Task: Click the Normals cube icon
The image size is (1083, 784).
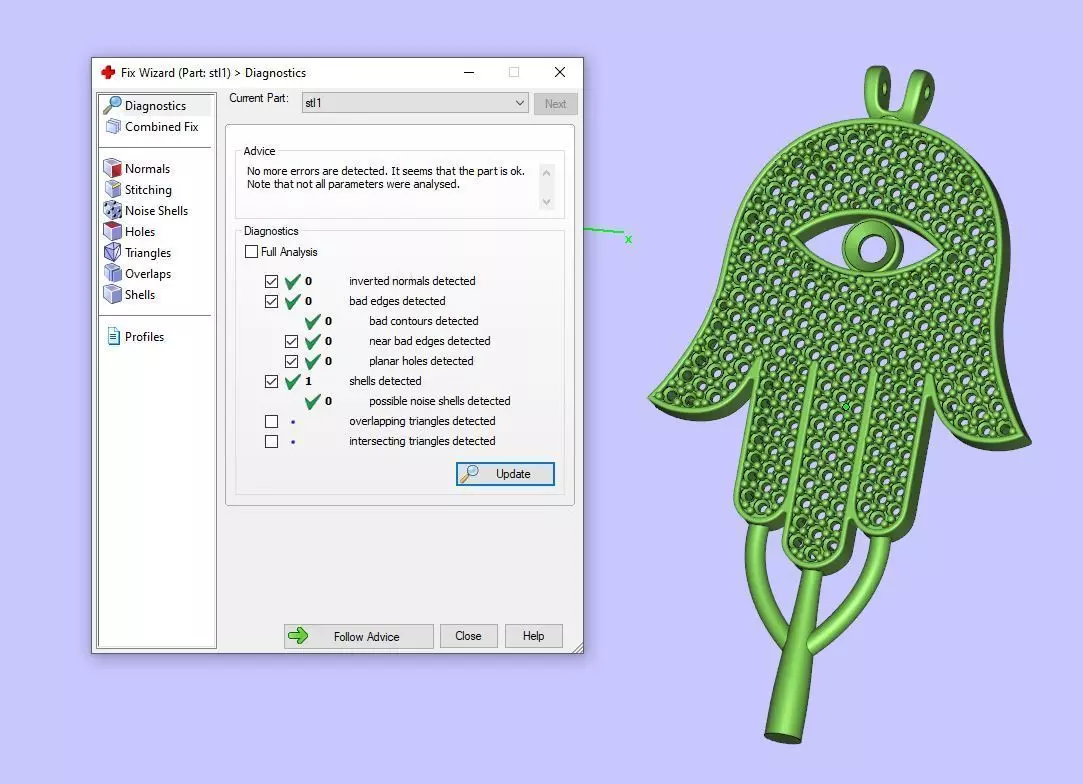Action: pyautogui.click(x=113, y=168)
